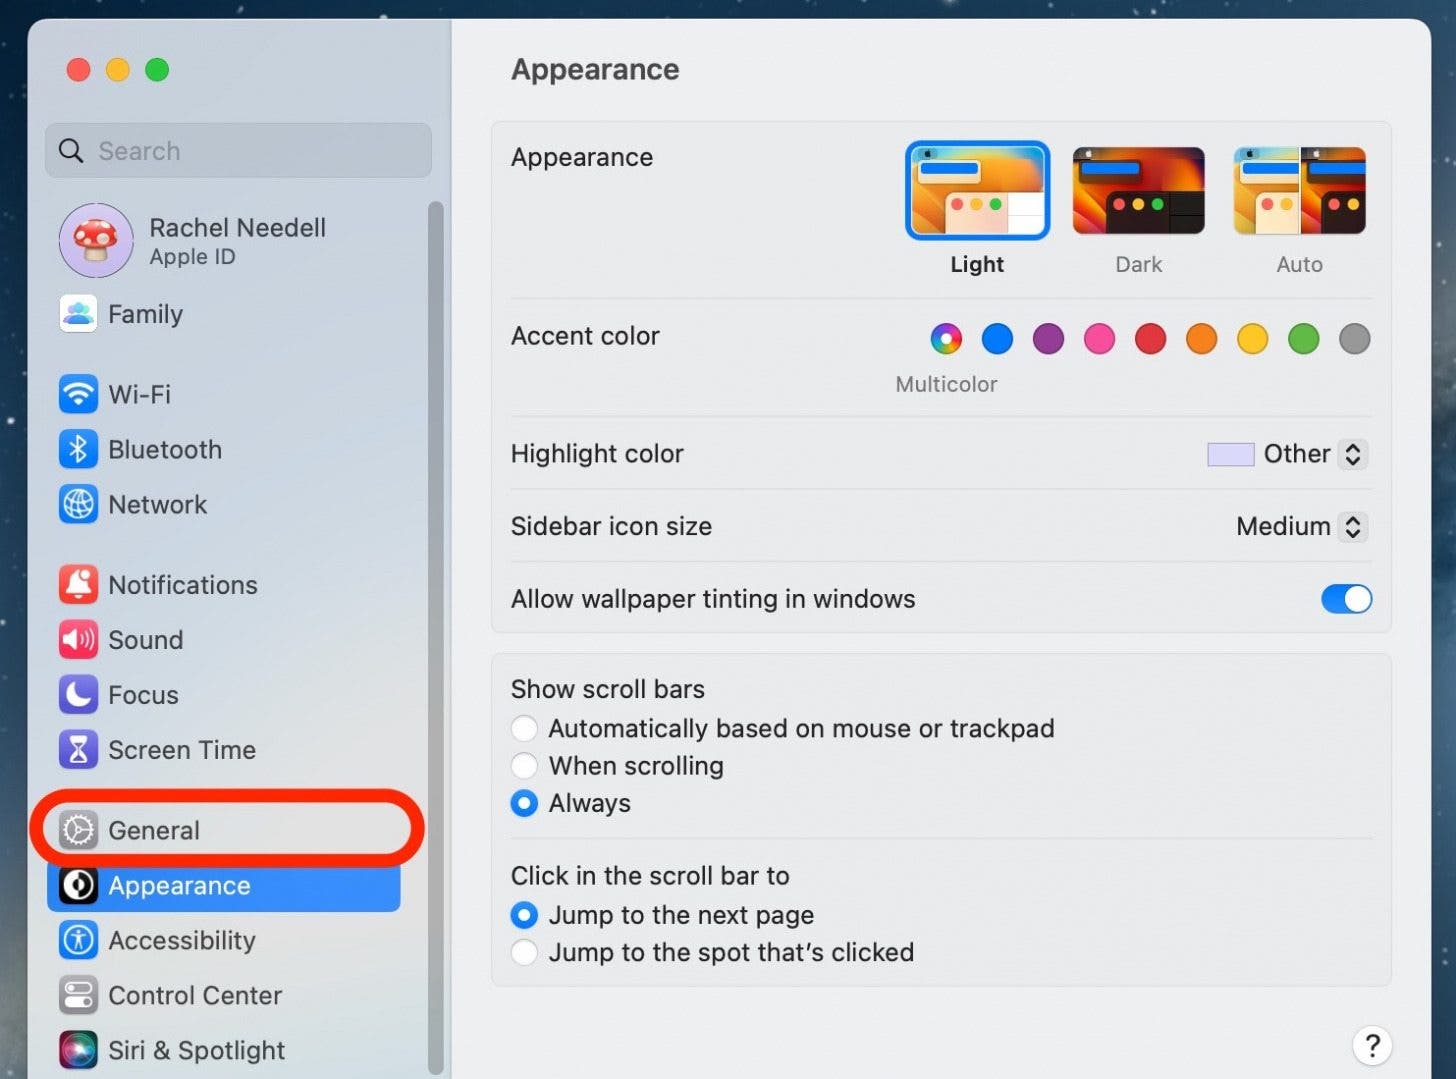Open Control Center in the sidebar
The width and height of the screenshot is (1456, 1079).
(170, 995)
